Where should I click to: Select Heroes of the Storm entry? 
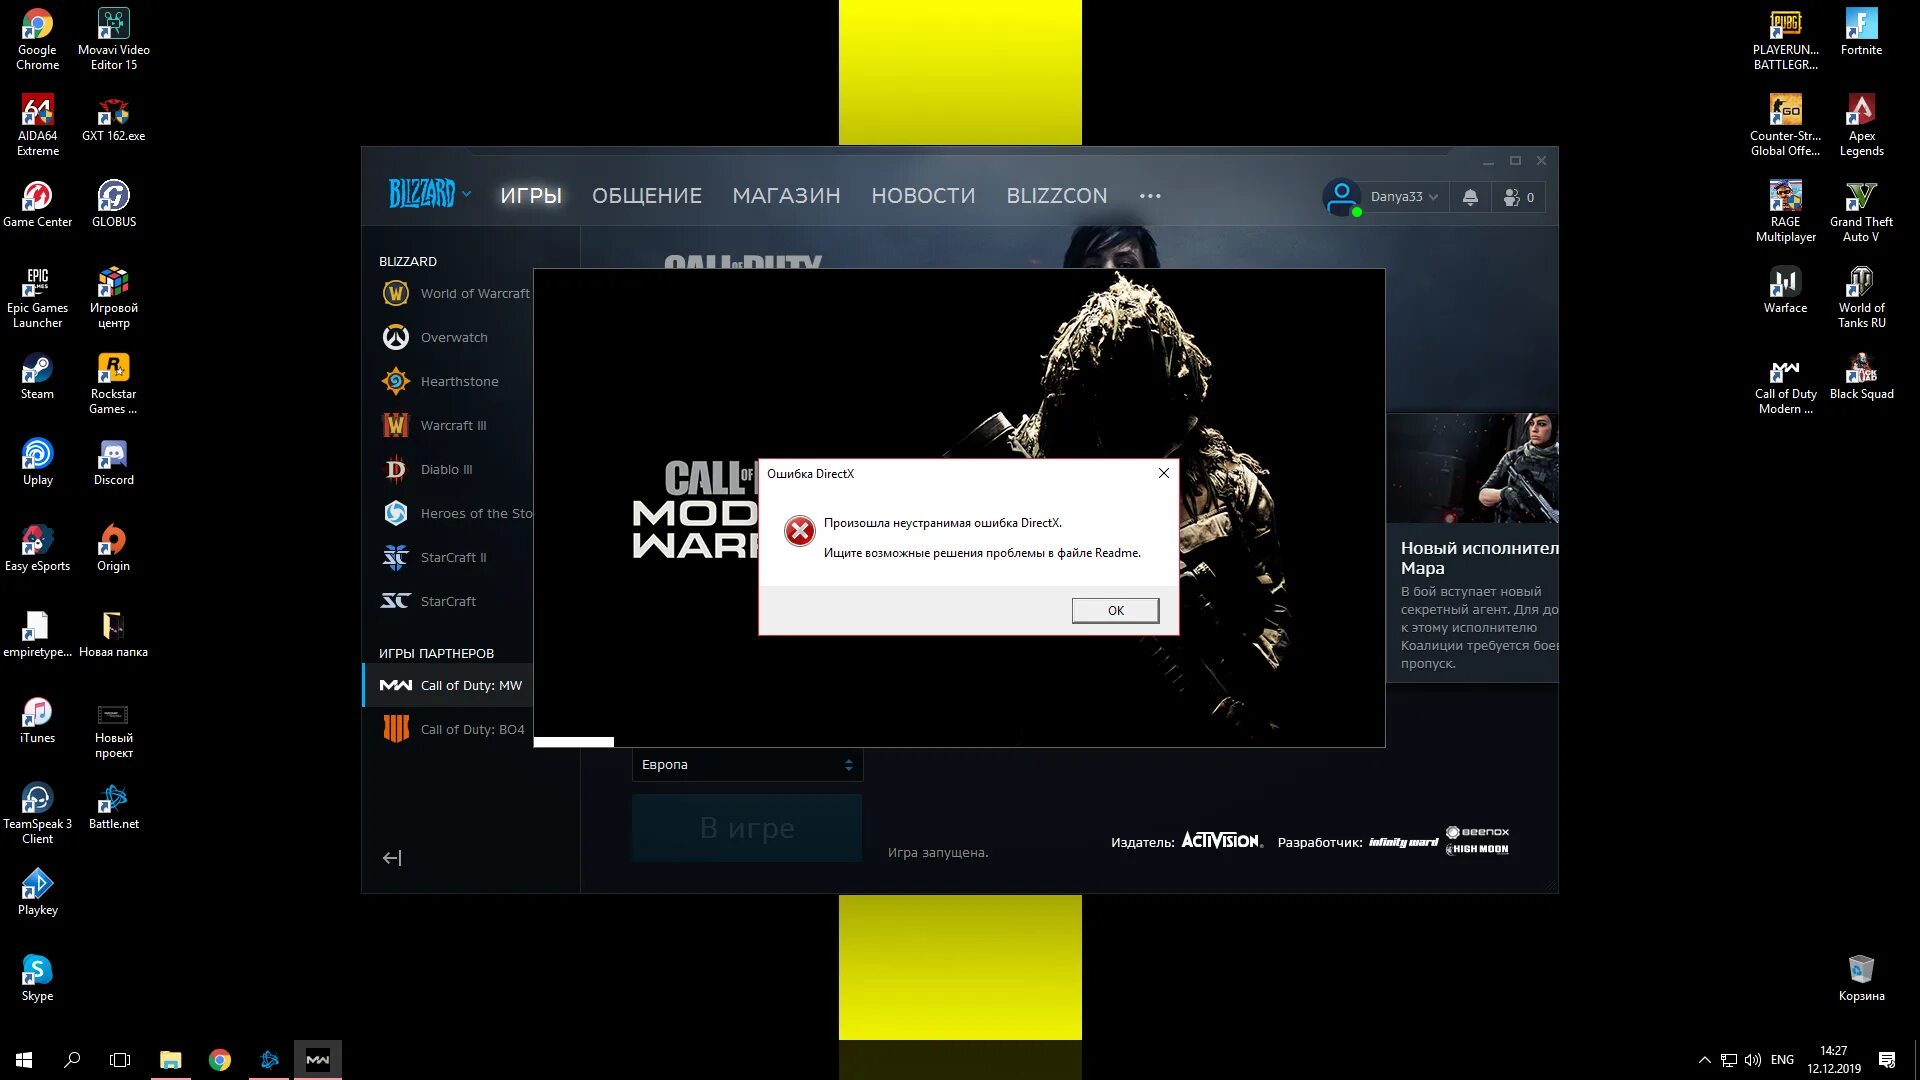point(456,513)
